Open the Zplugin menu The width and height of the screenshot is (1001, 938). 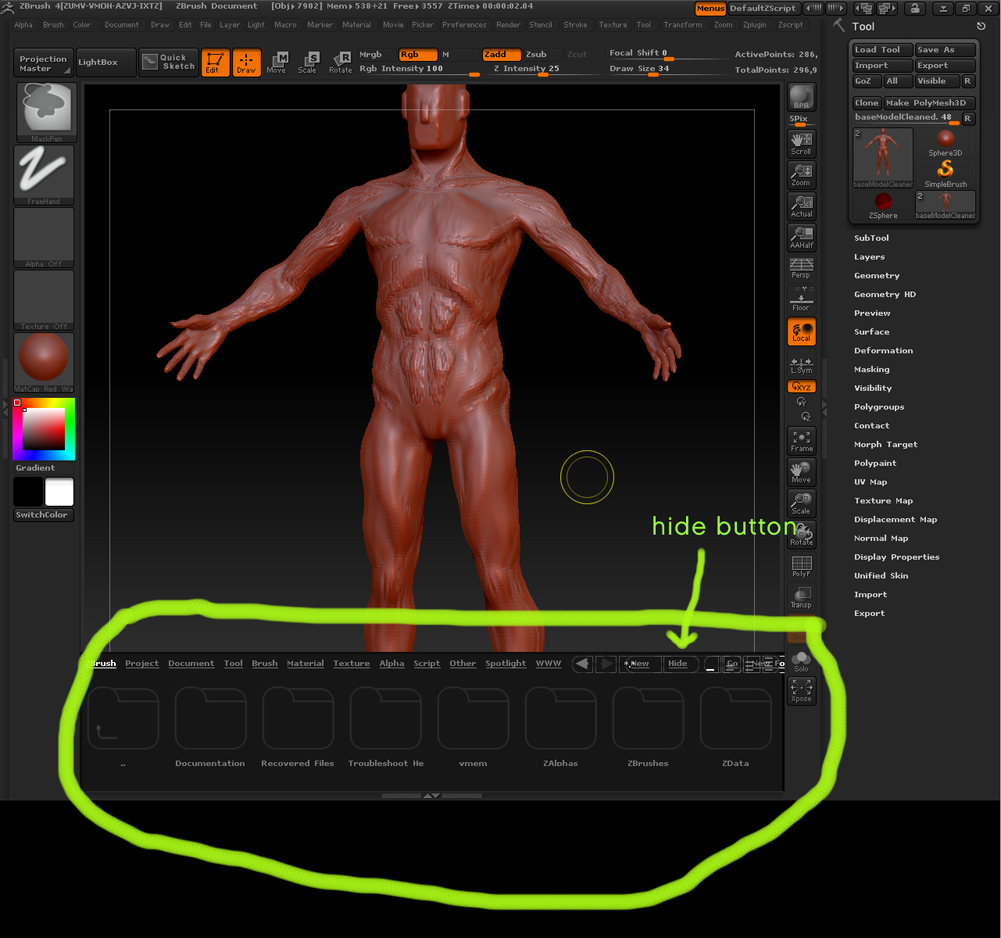(755, 25)
